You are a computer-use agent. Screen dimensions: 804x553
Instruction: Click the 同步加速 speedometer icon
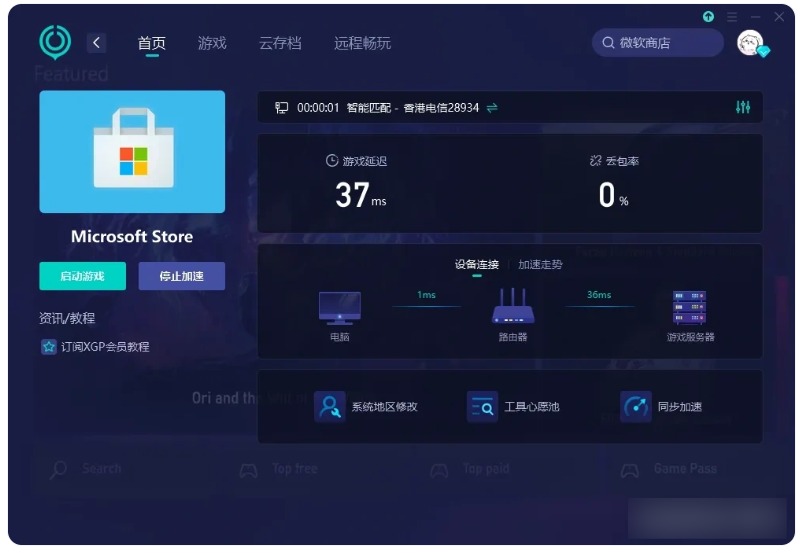636,407
